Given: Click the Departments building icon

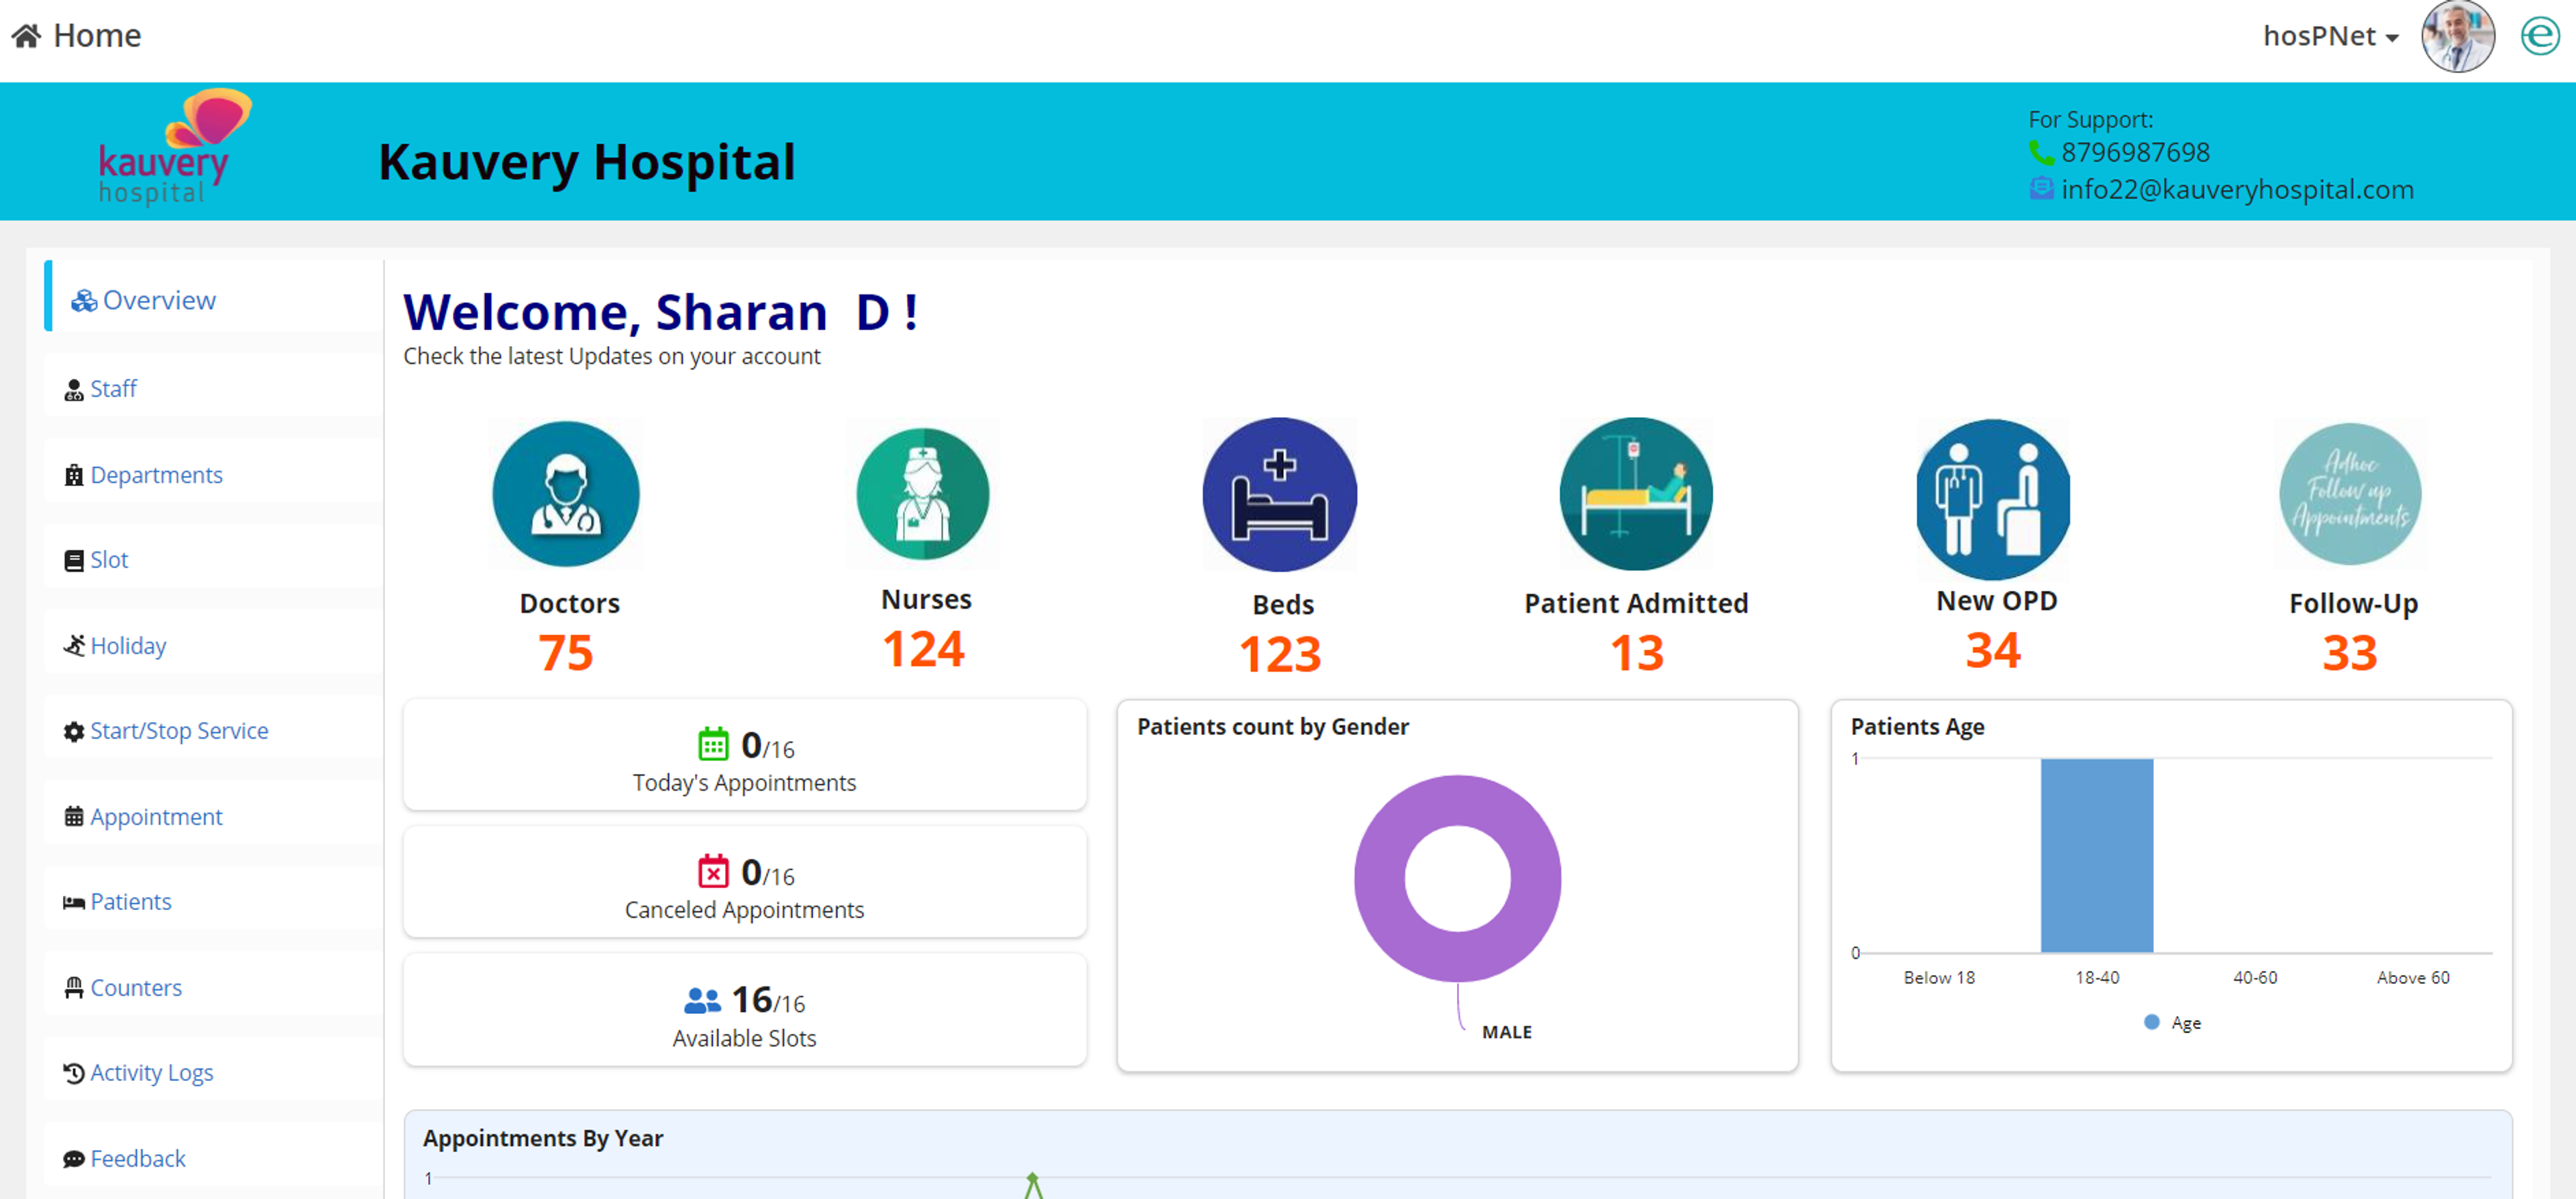Looking at the screenshot, I should 74,475.
